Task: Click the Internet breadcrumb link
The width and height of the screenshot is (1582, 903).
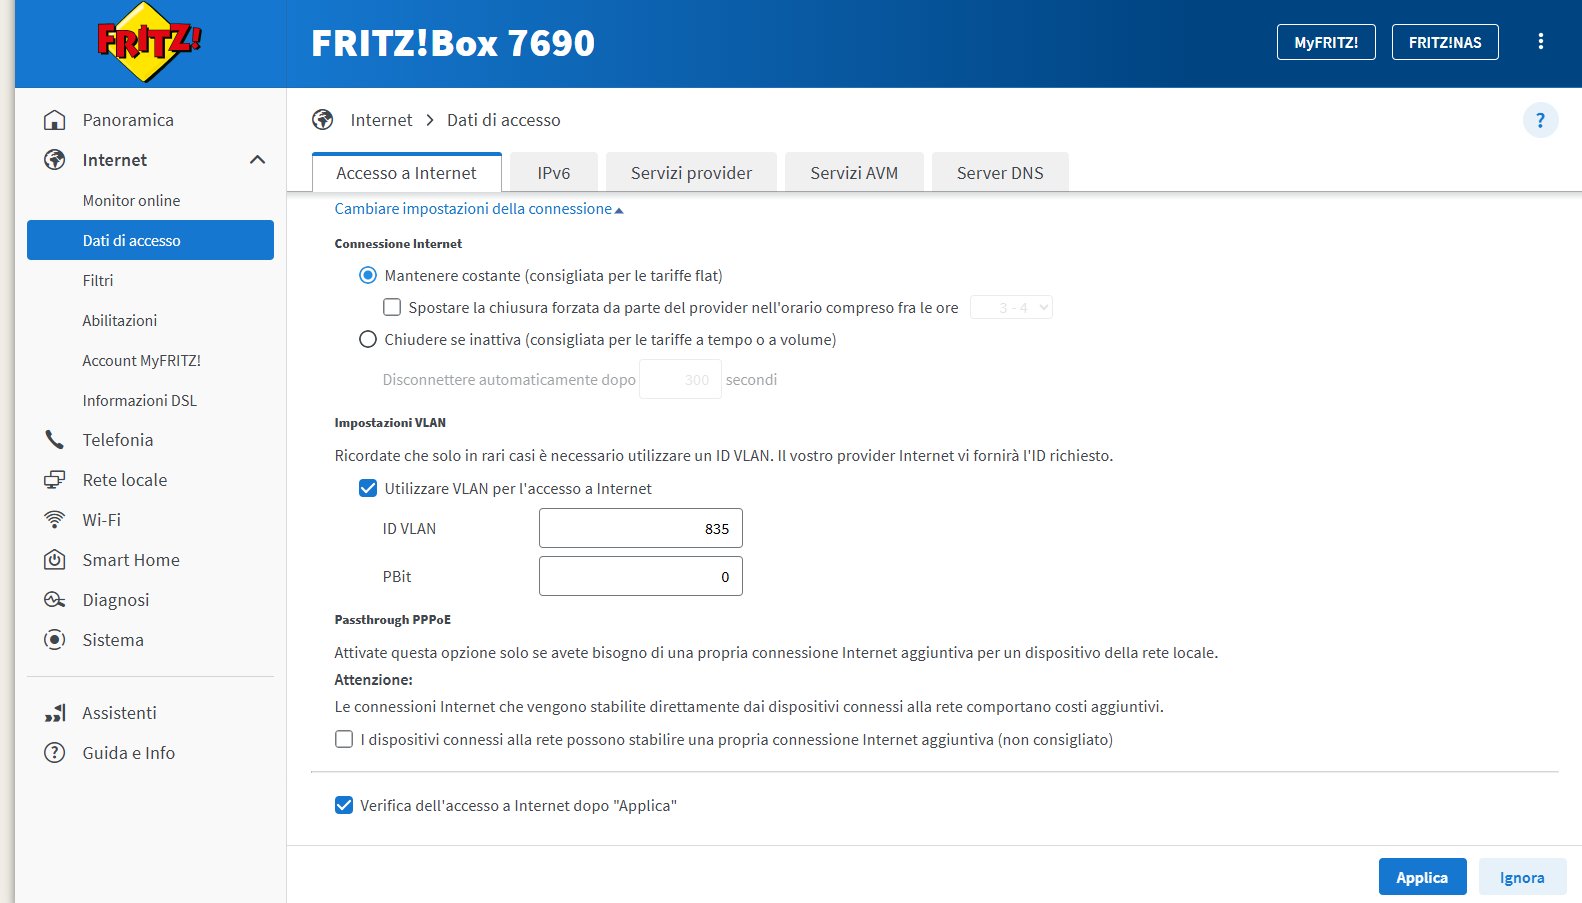Action: click(x=381, y=120)
